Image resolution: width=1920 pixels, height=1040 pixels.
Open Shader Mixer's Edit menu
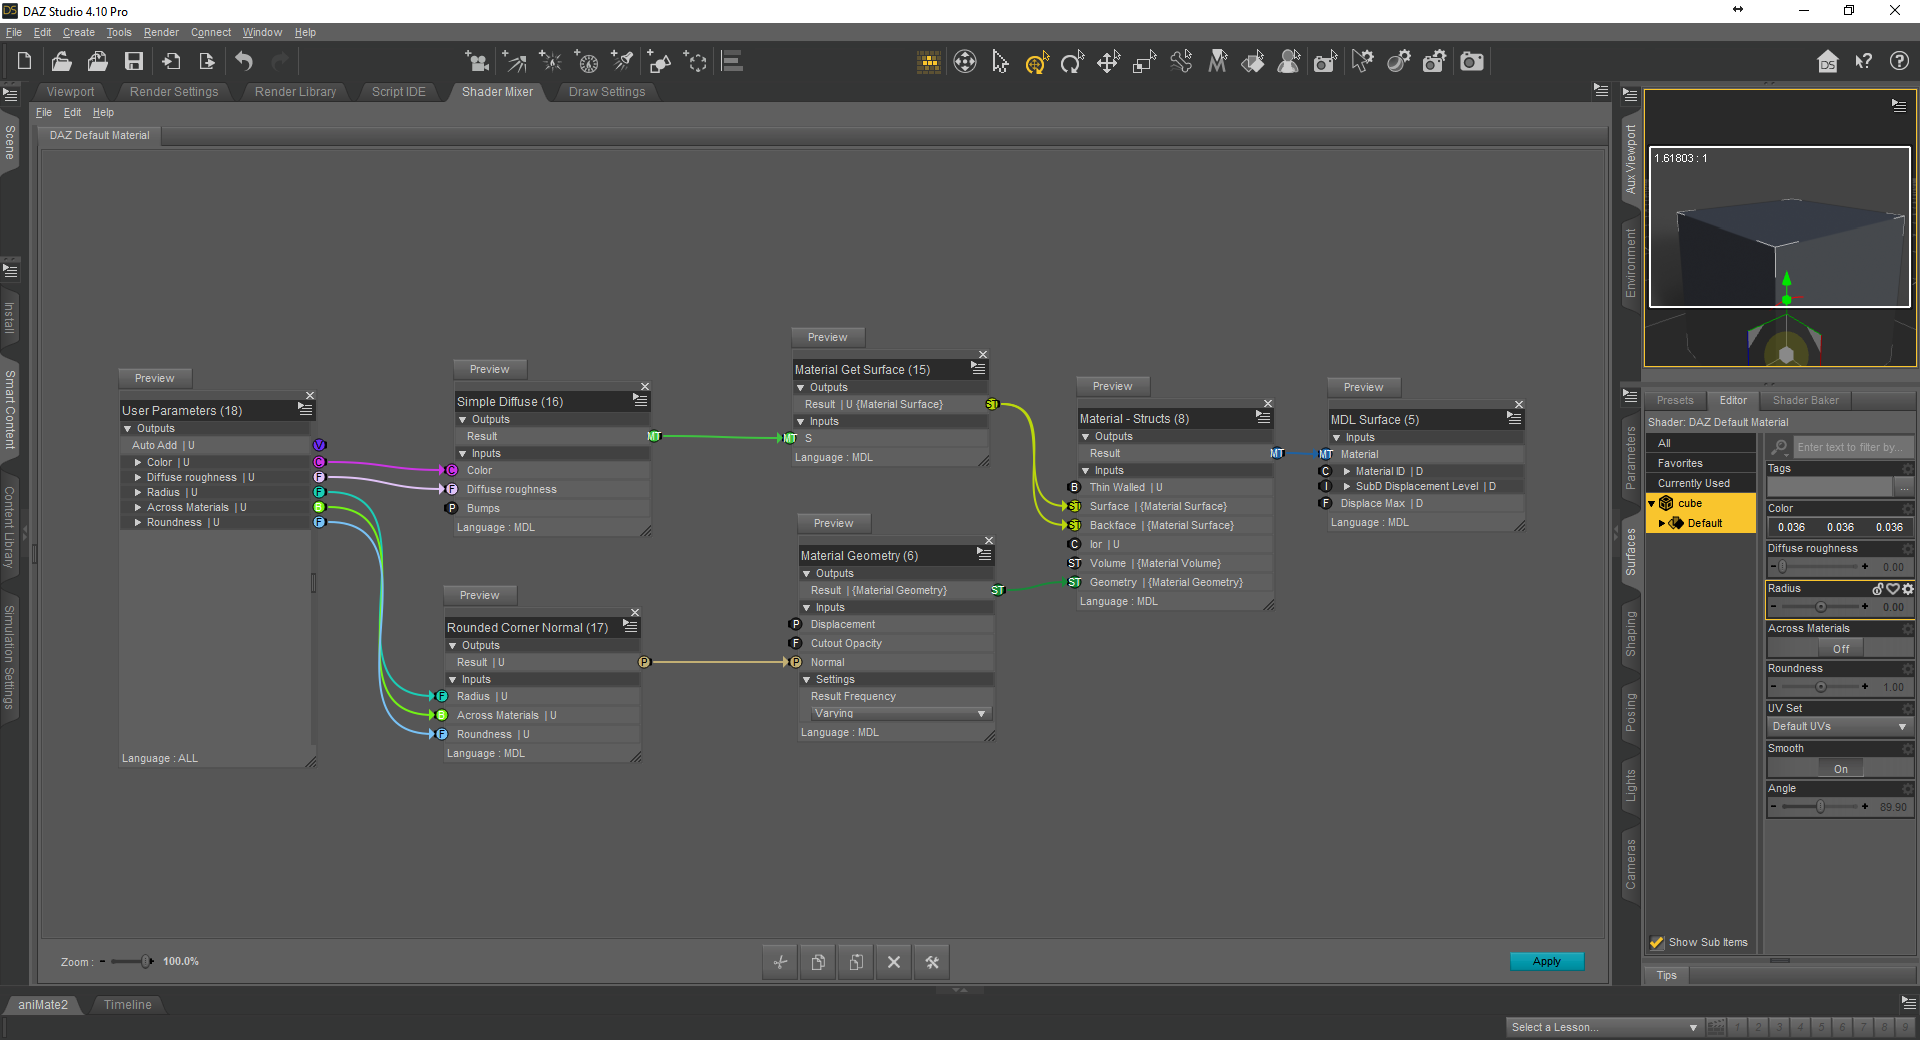point(72,112)
